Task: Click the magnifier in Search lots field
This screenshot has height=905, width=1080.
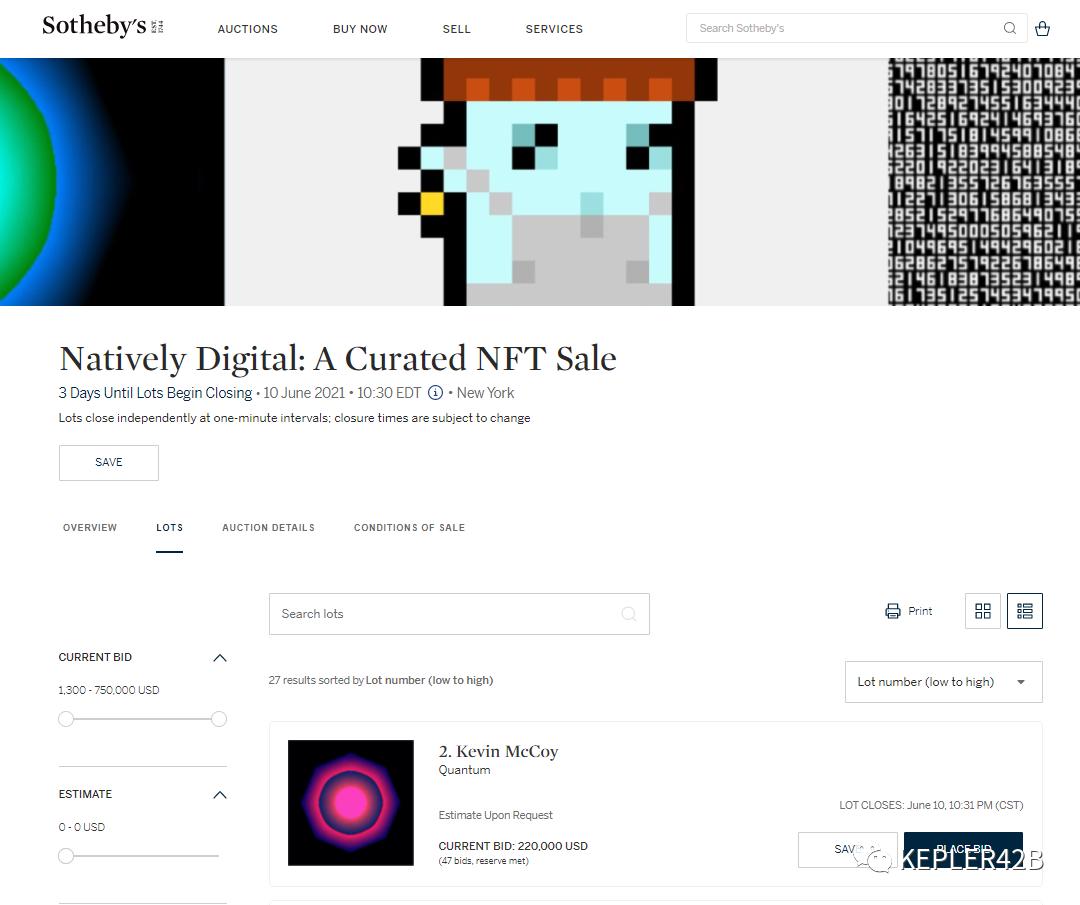Action: point(629,614)
